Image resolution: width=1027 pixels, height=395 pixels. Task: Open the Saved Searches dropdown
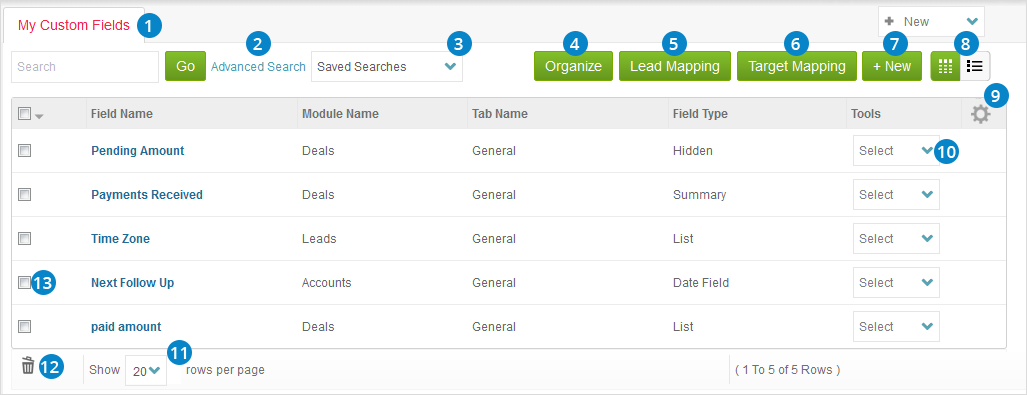pyautogui.click(x=386, y=67)
